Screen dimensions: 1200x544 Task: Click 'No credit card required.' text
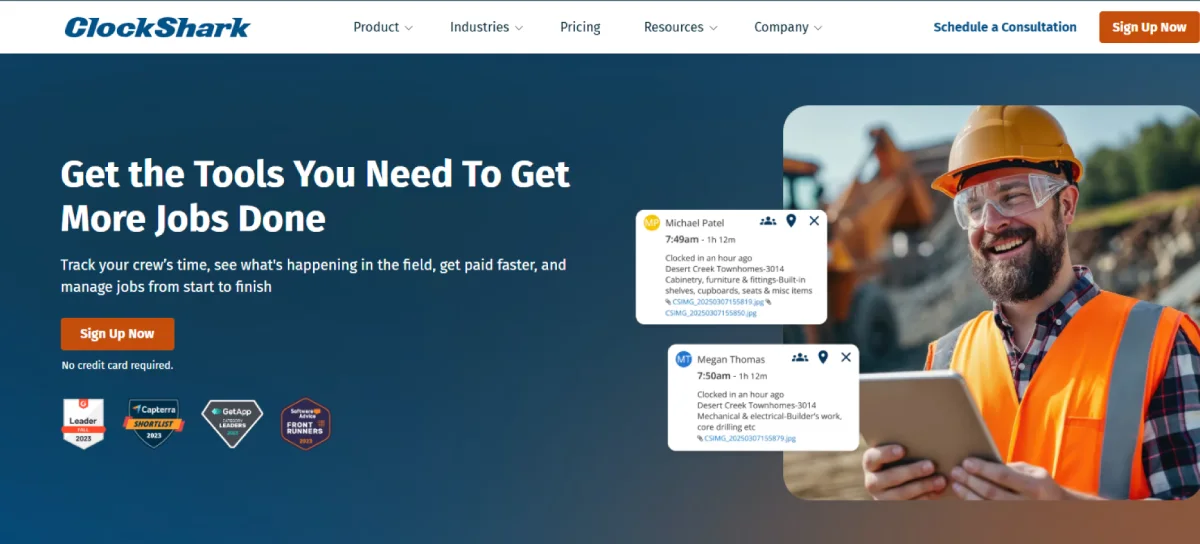click(x=117, y=365)
